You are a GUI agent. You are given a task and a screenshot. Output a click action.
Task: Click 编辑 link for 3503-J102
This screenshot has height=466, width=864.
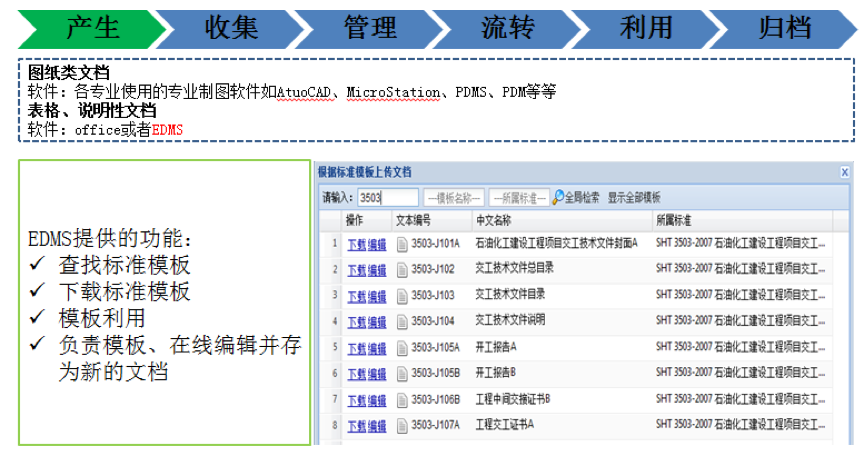point(376,270)
